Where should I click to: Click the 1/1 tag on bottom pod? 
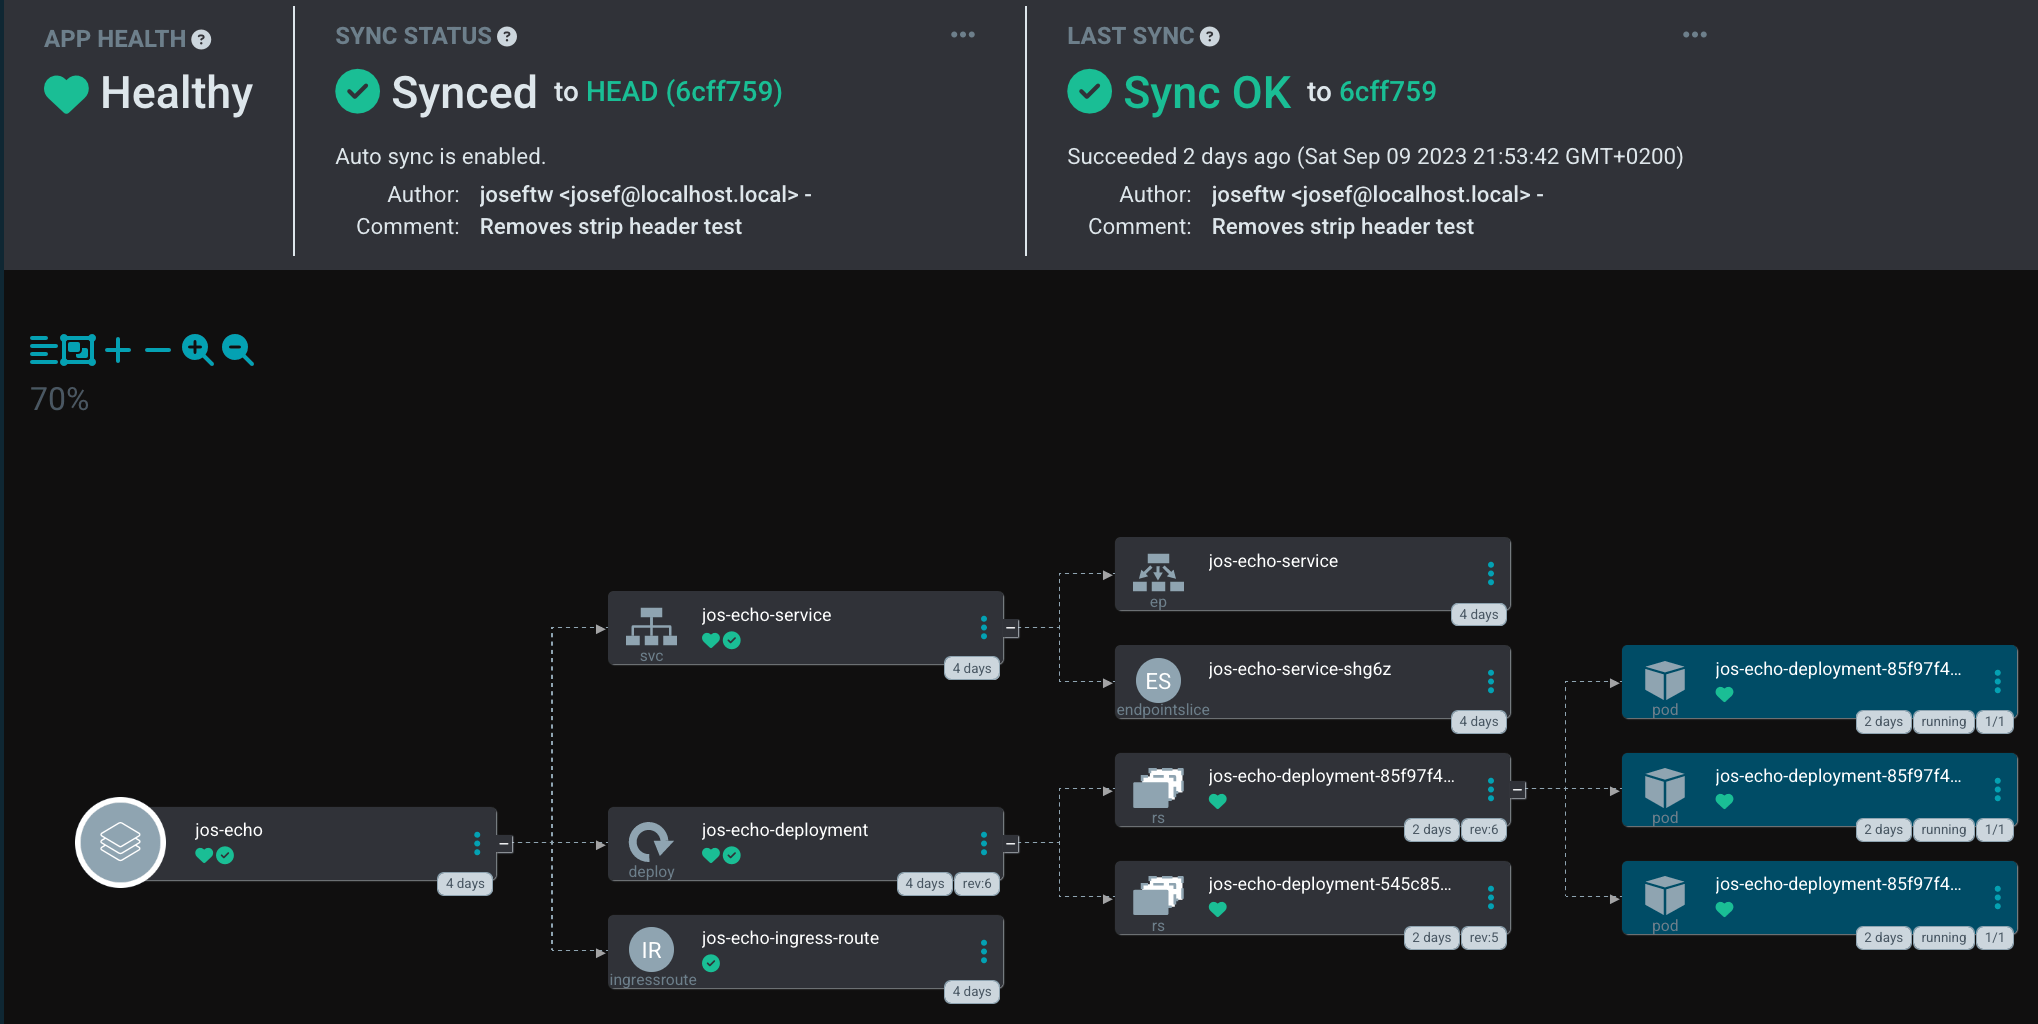coord(1994,937)
